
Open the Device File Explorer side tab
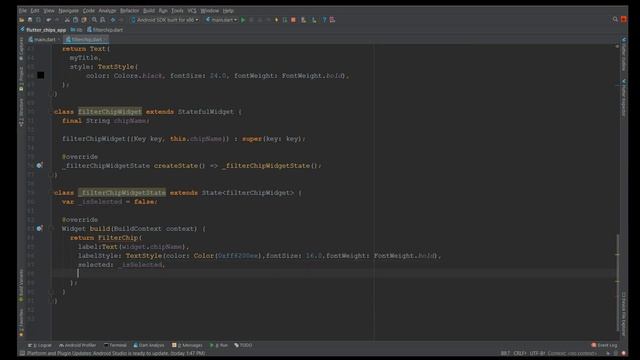624,313
